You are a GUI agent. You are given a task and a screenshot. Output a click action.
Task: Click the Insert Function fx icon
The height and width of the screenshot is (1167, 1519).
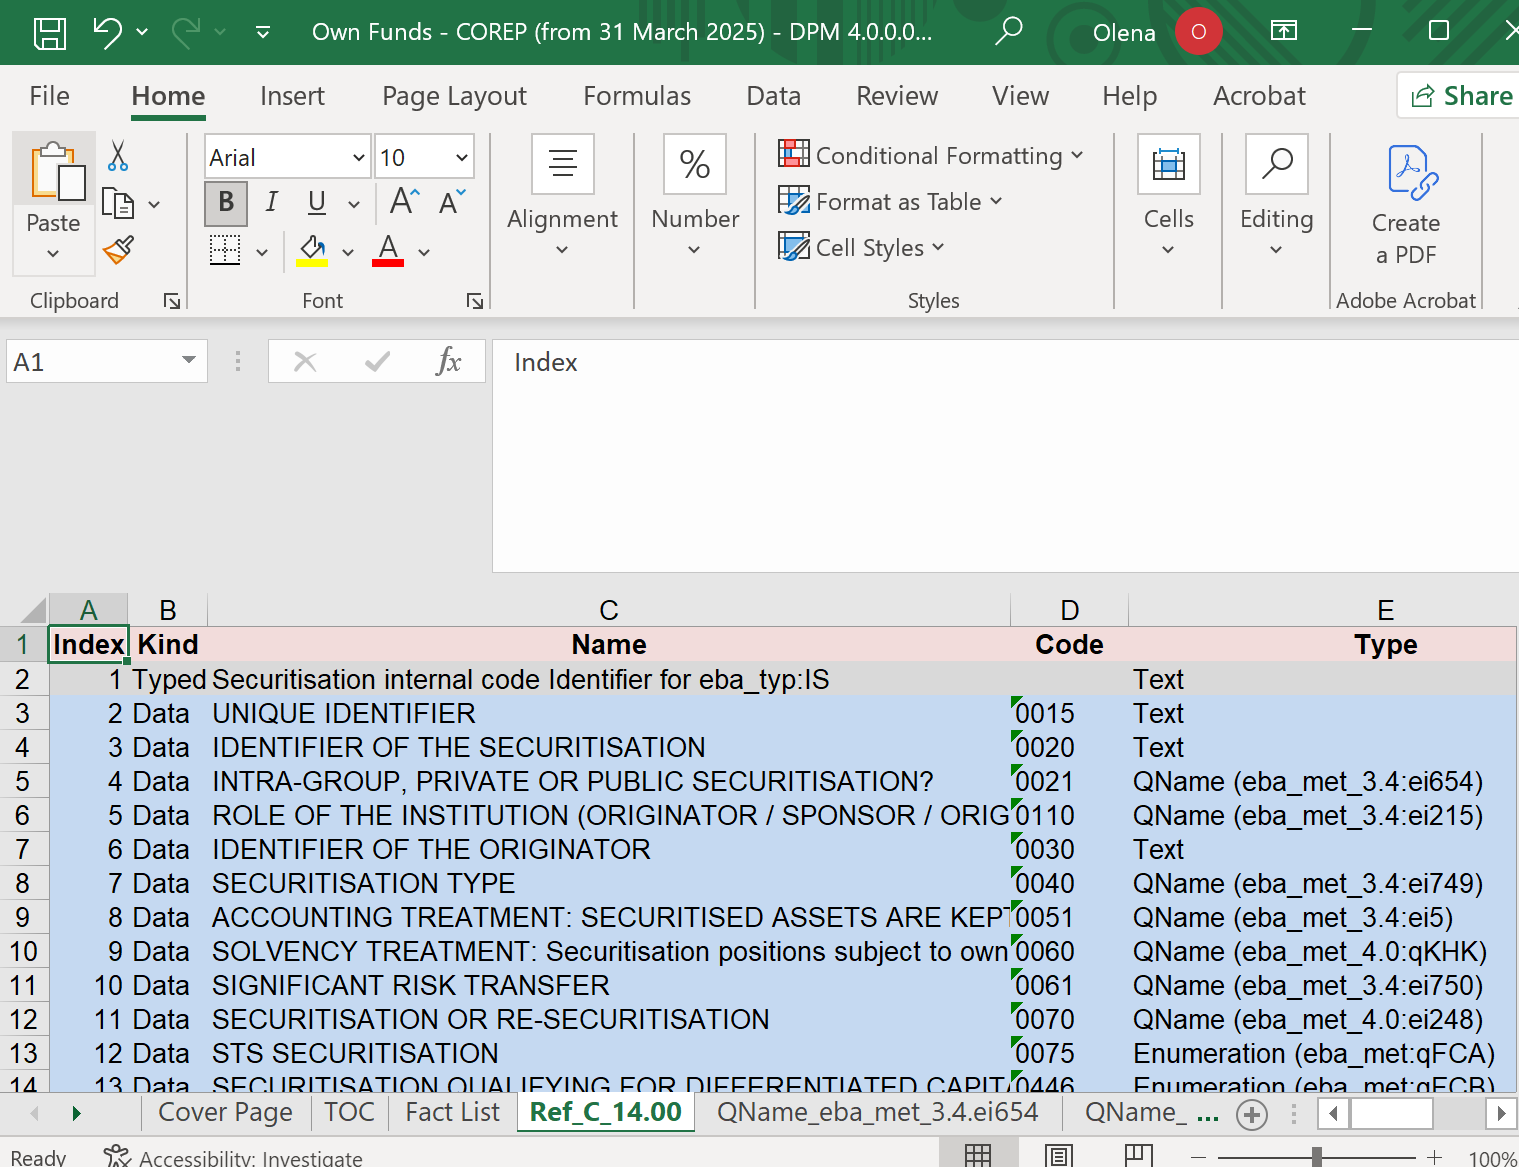click(448, 361)
